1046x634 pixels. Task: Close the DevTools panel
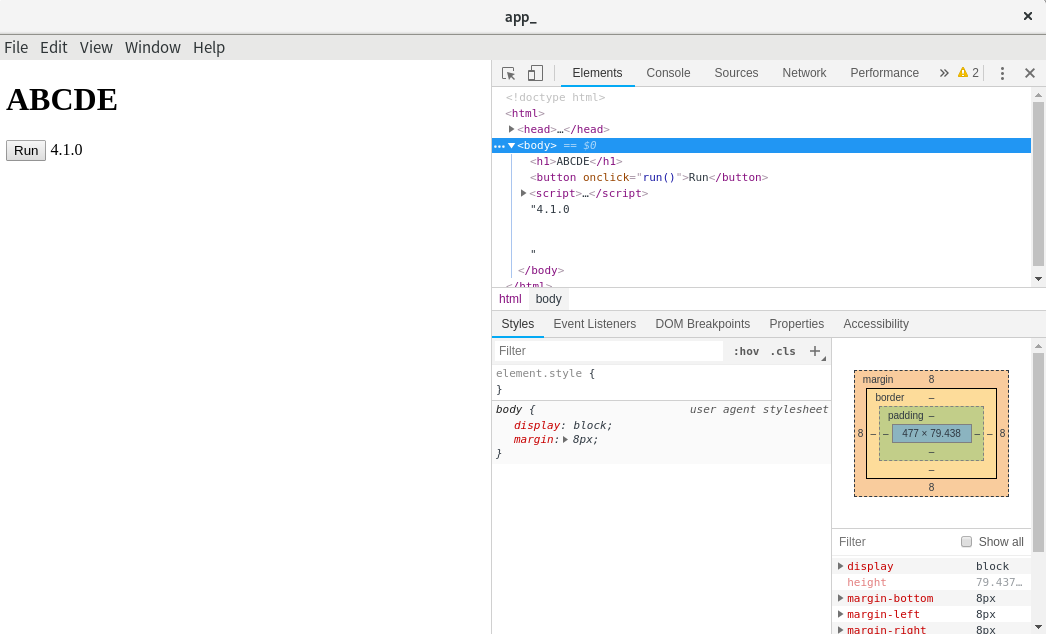point(1030,73)
